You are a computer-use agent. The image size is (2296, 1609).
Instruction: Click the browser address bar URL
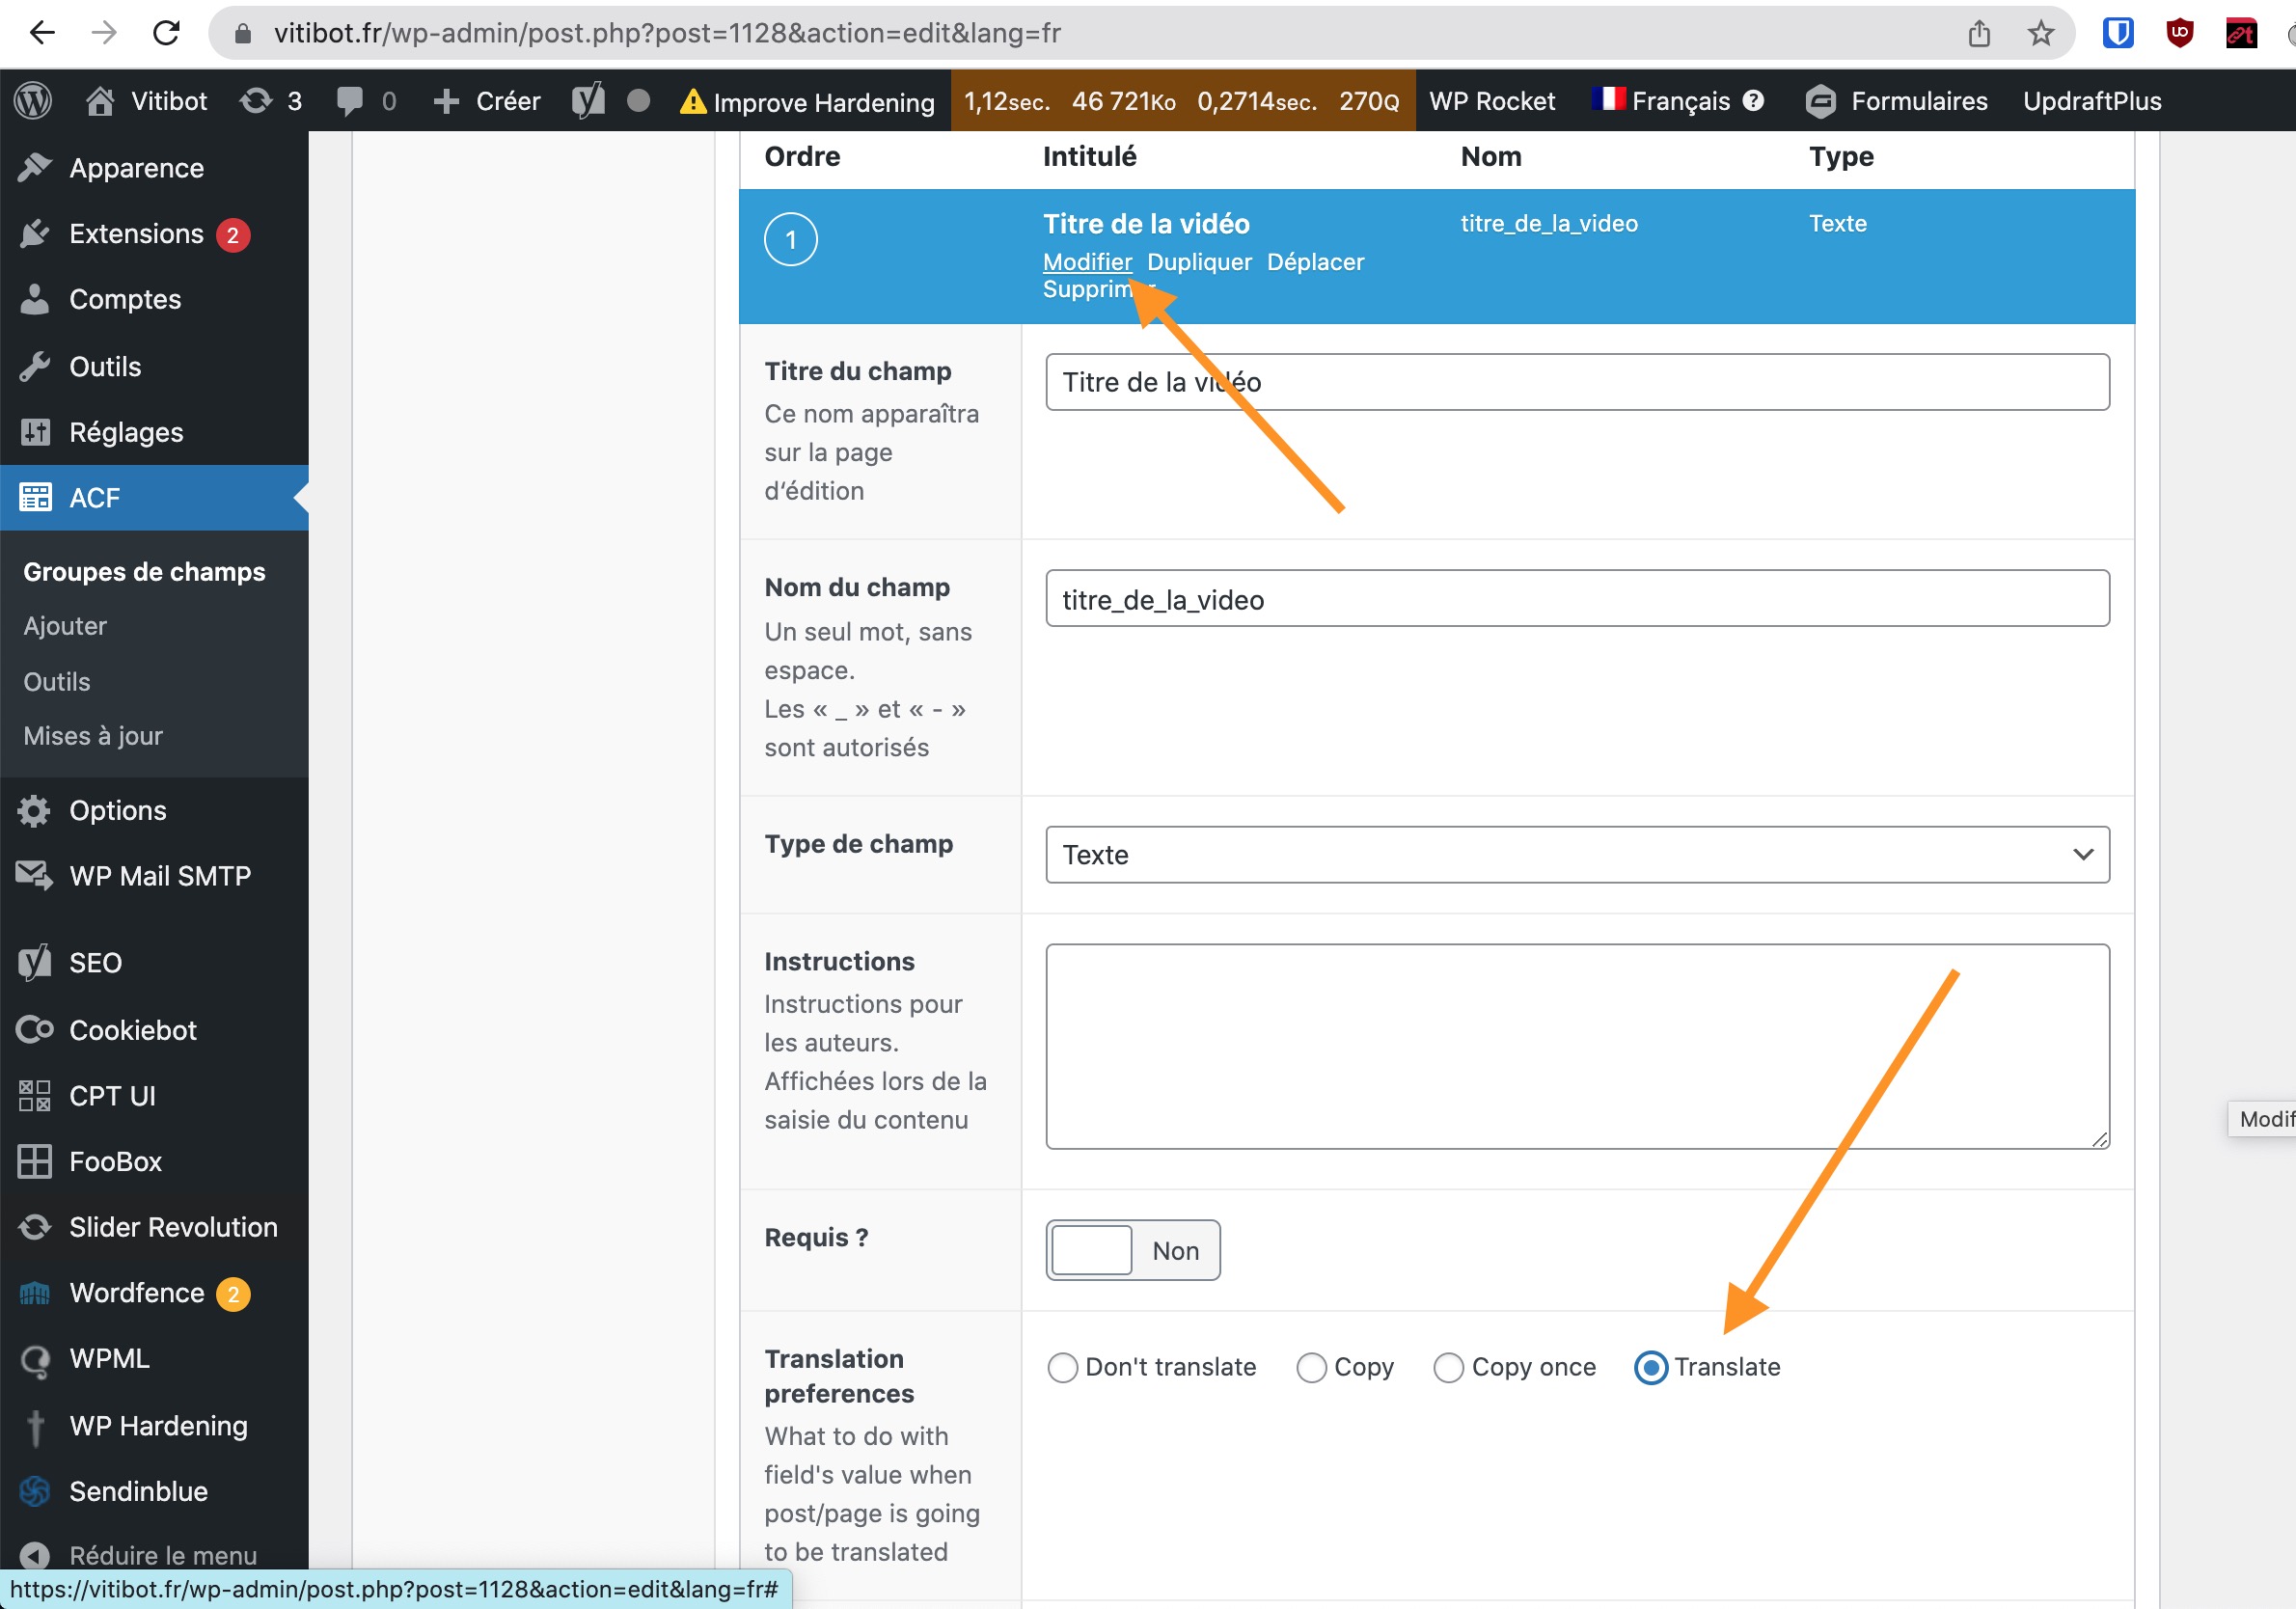click(667, 33)
